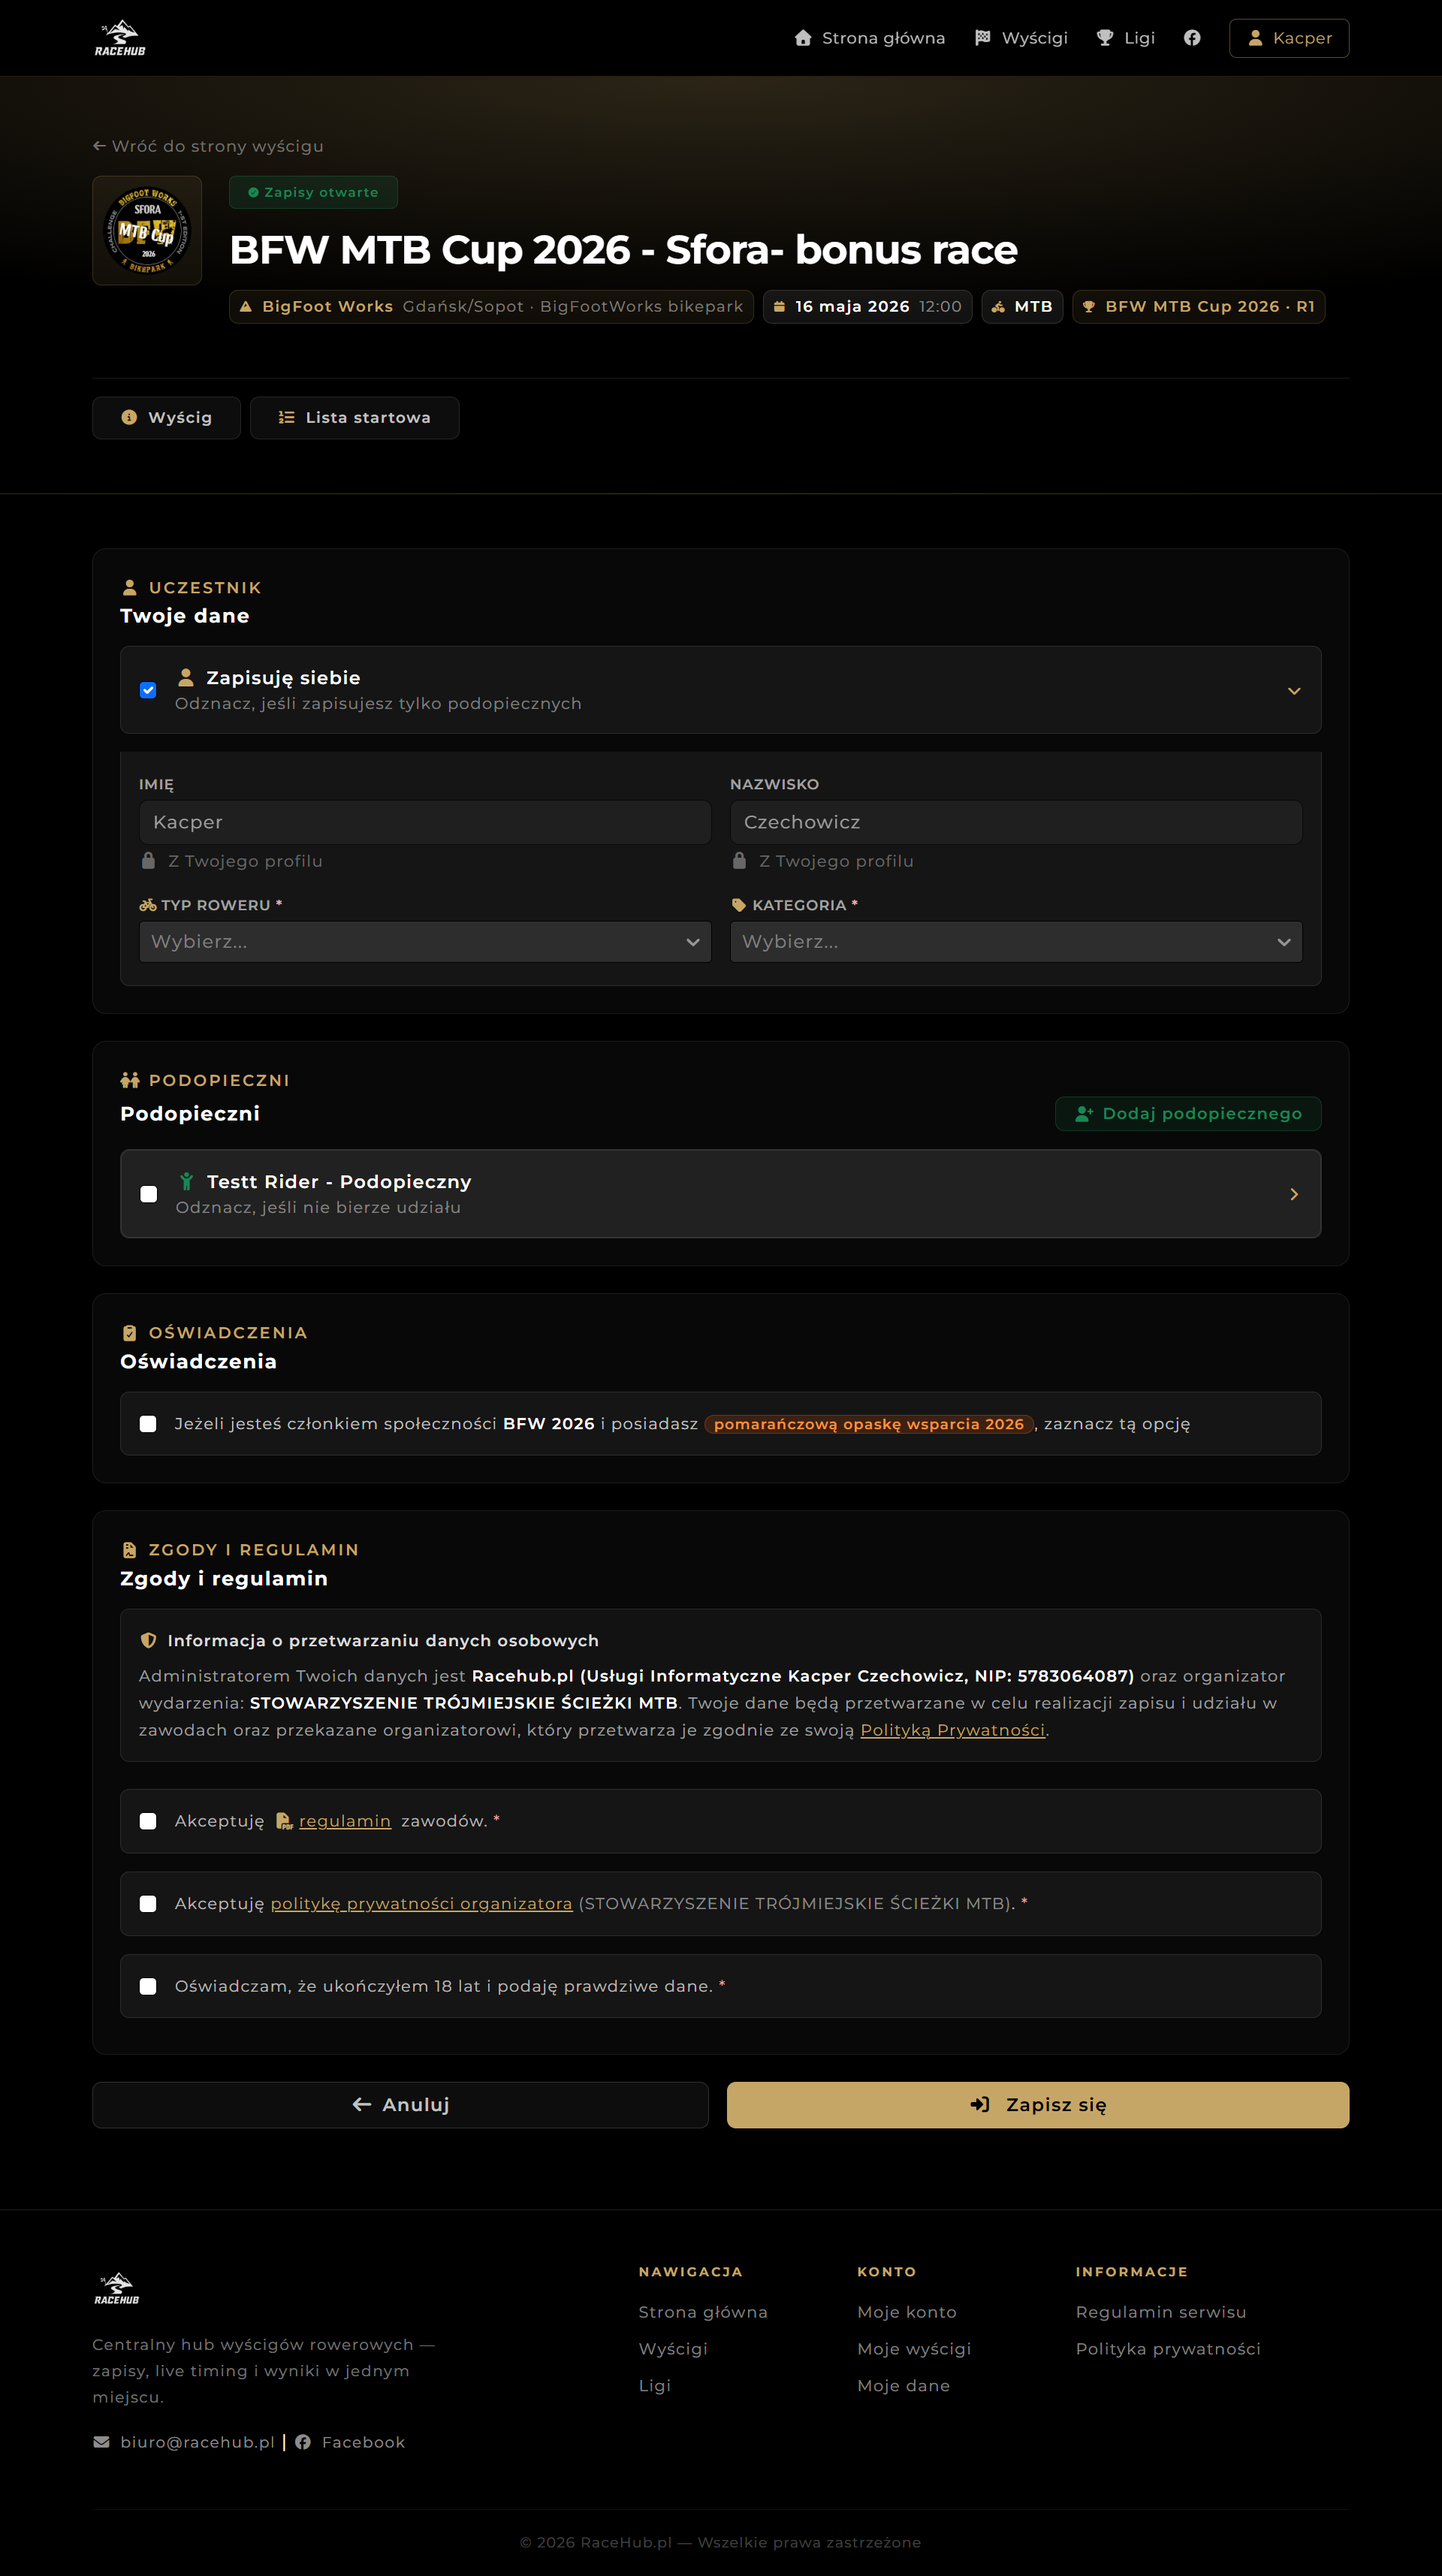Open the Kacper user menu

click(1289, 38)
